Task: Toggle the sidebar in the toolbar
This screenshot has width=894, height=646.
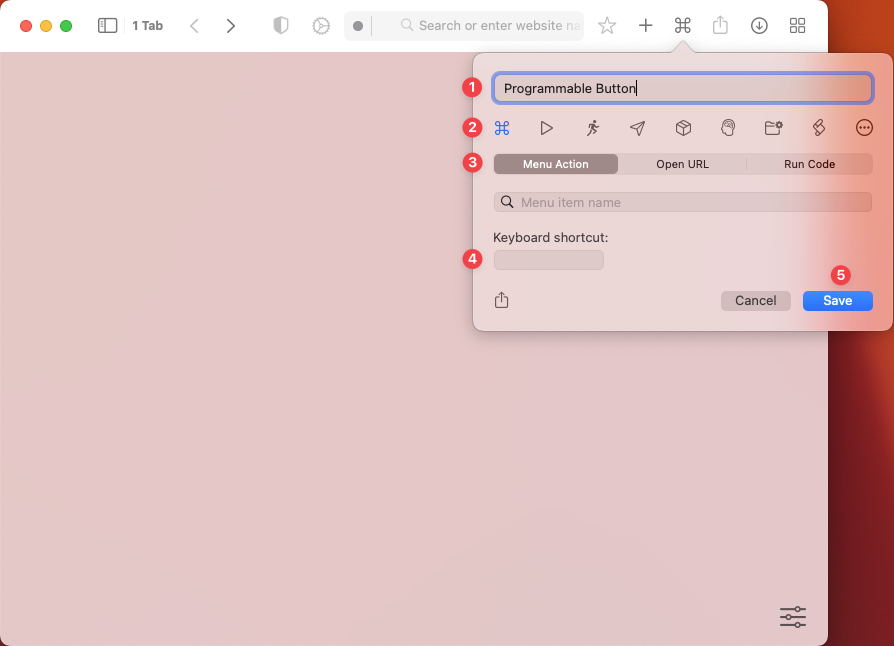Action: point(107,26)
